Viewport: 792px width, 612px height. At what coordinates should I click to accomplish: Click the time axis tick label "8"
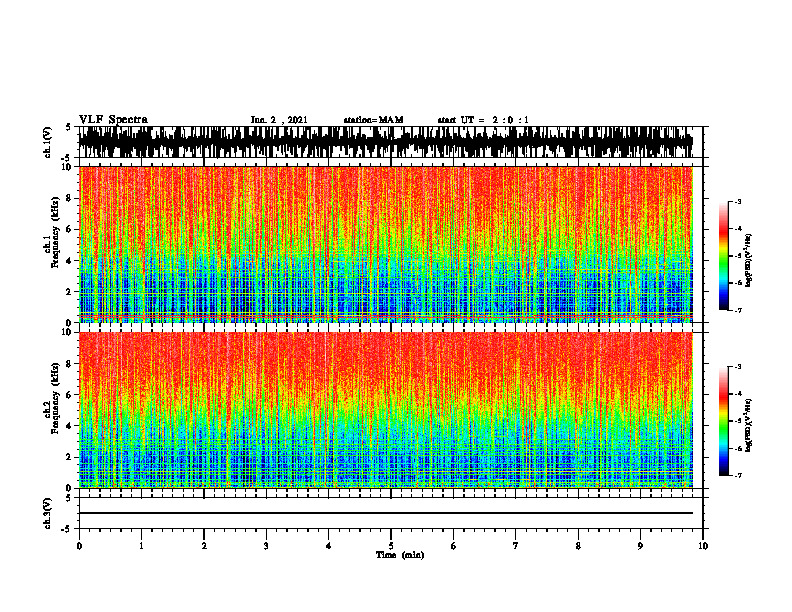578,546
